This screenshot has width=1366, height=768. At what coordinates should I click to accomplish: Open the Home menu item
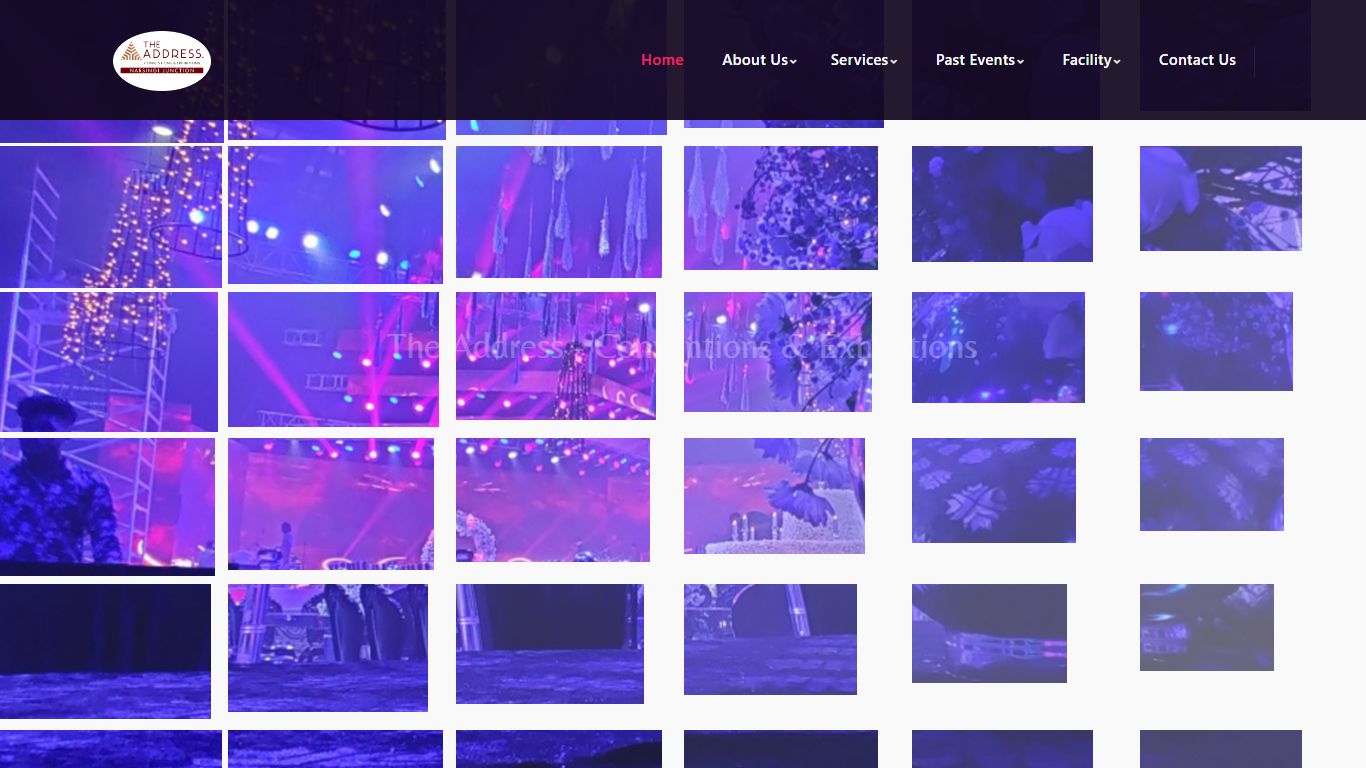coord(662,60)
